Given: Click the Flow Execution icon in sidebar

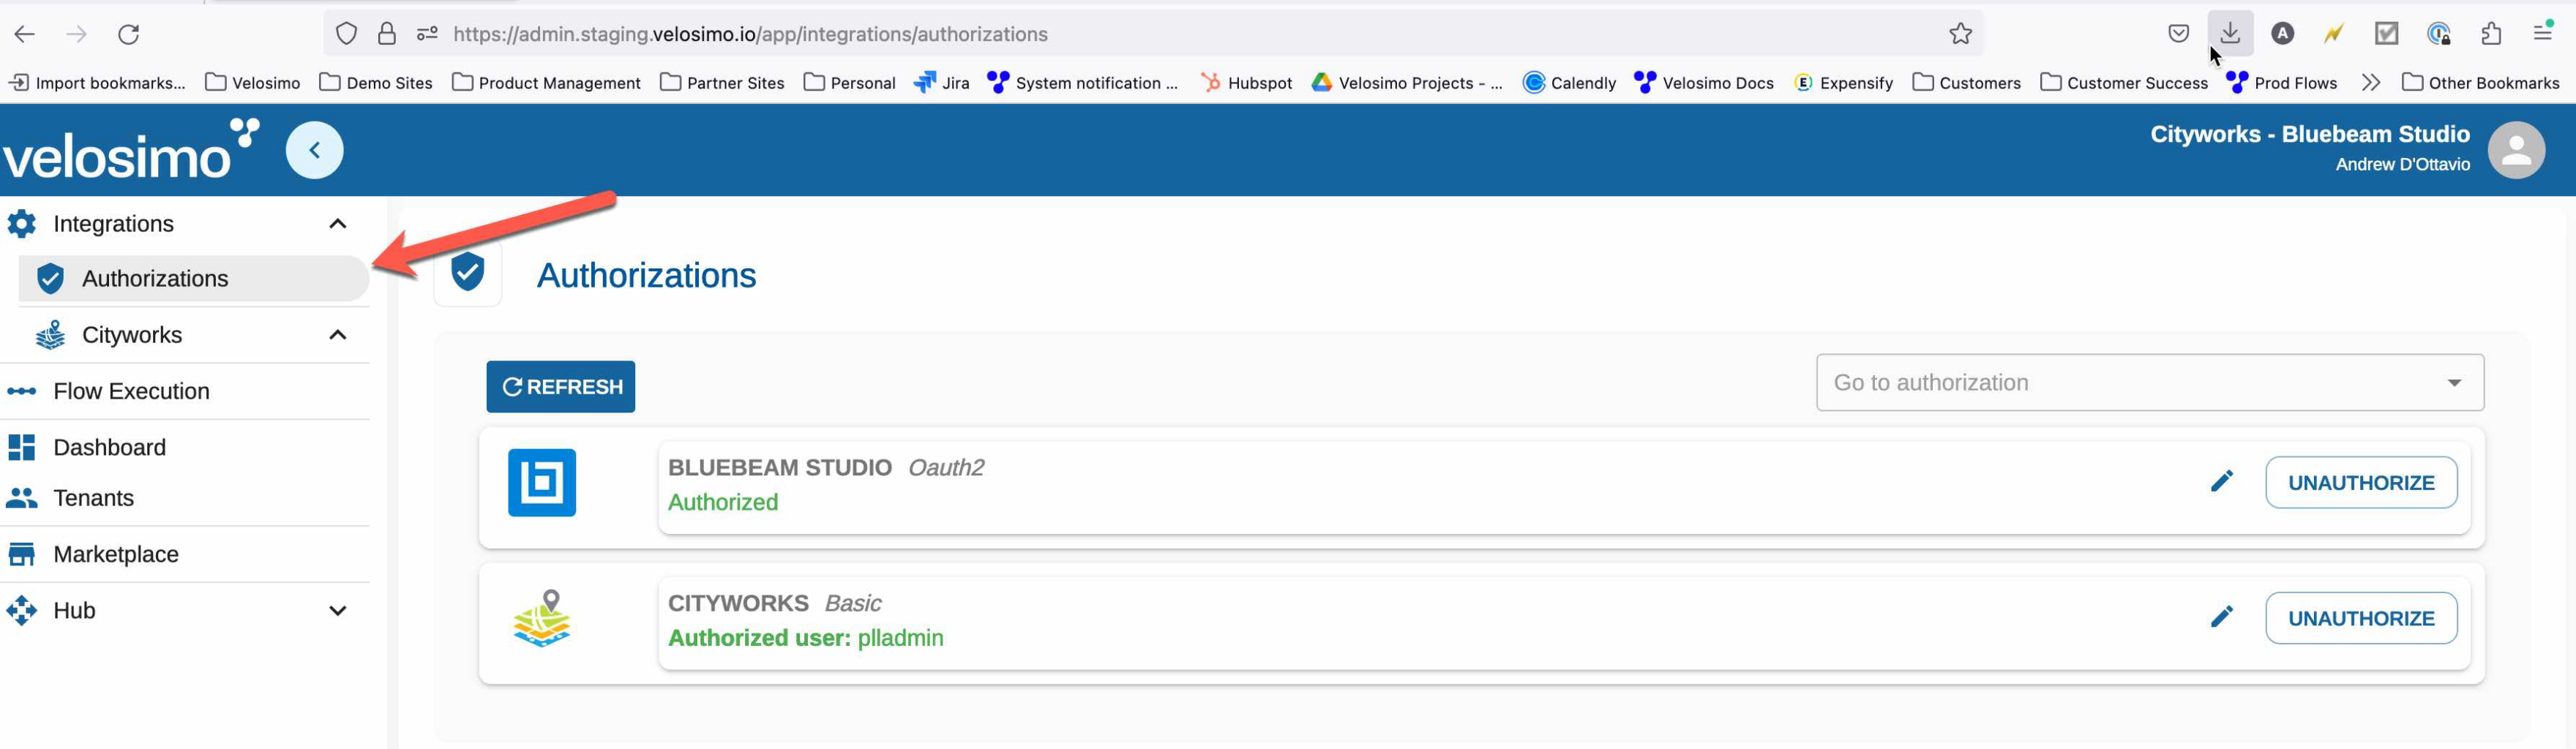Looking at the screenshot, I should coord(22,391).
